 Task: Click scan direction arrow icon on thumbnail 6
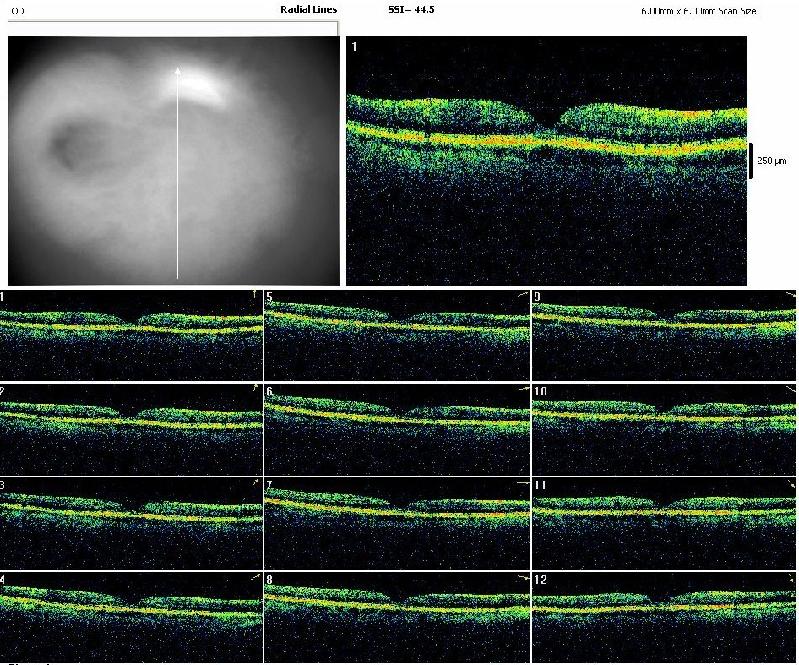coord(523,389)
